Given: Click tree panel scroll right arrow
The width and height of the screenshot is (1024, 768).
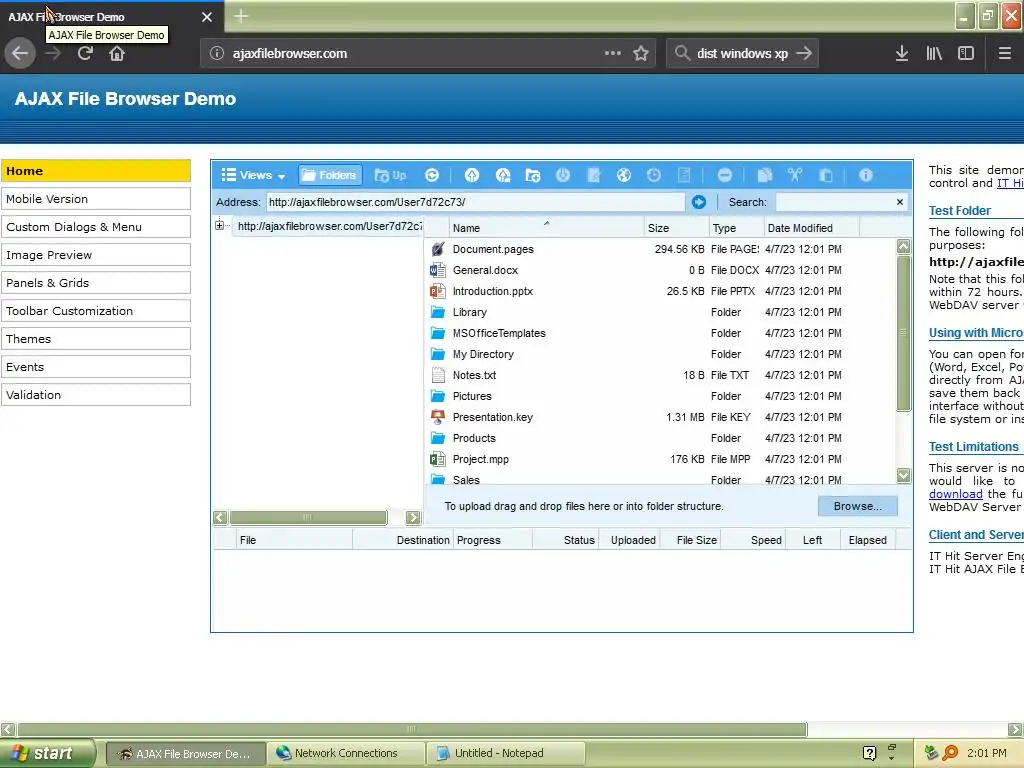Looking at the screenshot, I should pyautogui.click(x=413, y=518).
